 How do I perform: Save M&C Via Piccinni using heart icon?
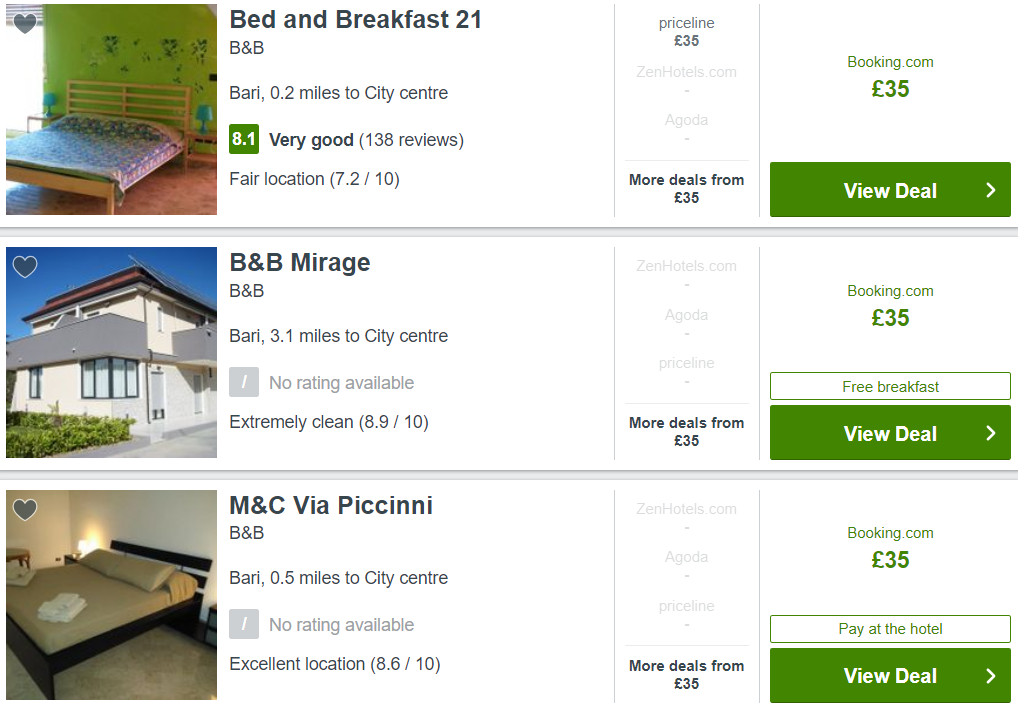coord(25,509)
